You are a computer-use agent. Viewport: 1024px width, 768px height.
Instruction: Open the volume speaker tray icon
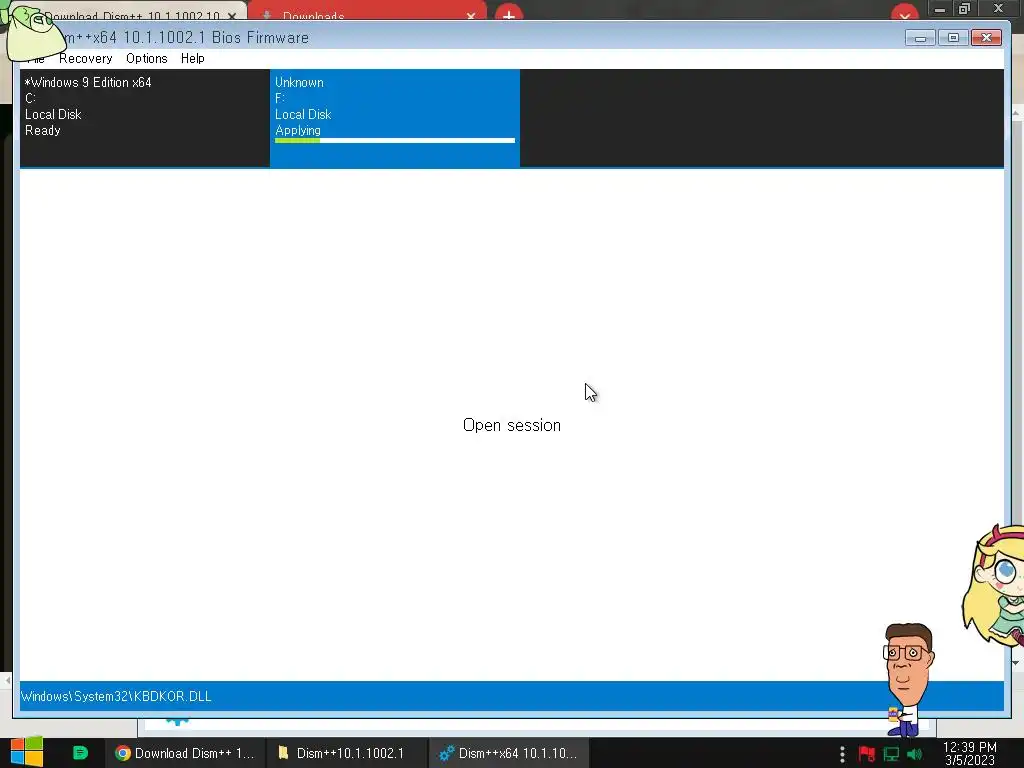914,754
